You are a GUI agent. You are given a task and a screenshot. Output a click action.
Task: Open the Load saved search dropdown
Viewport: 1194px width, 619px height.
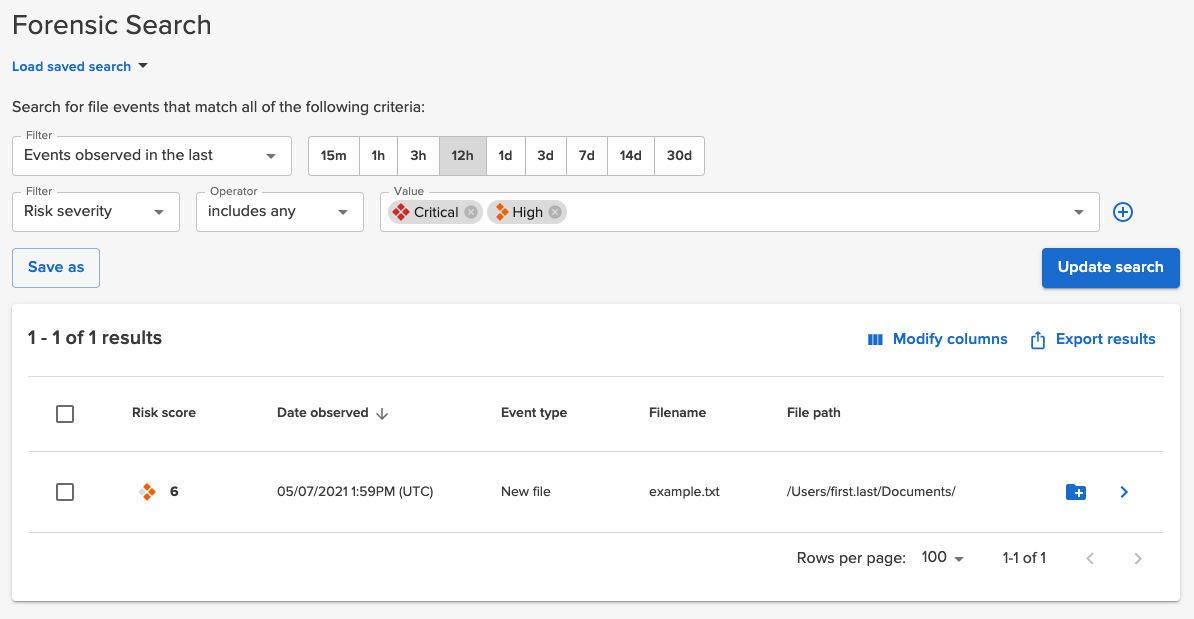(x=80, y=66)
